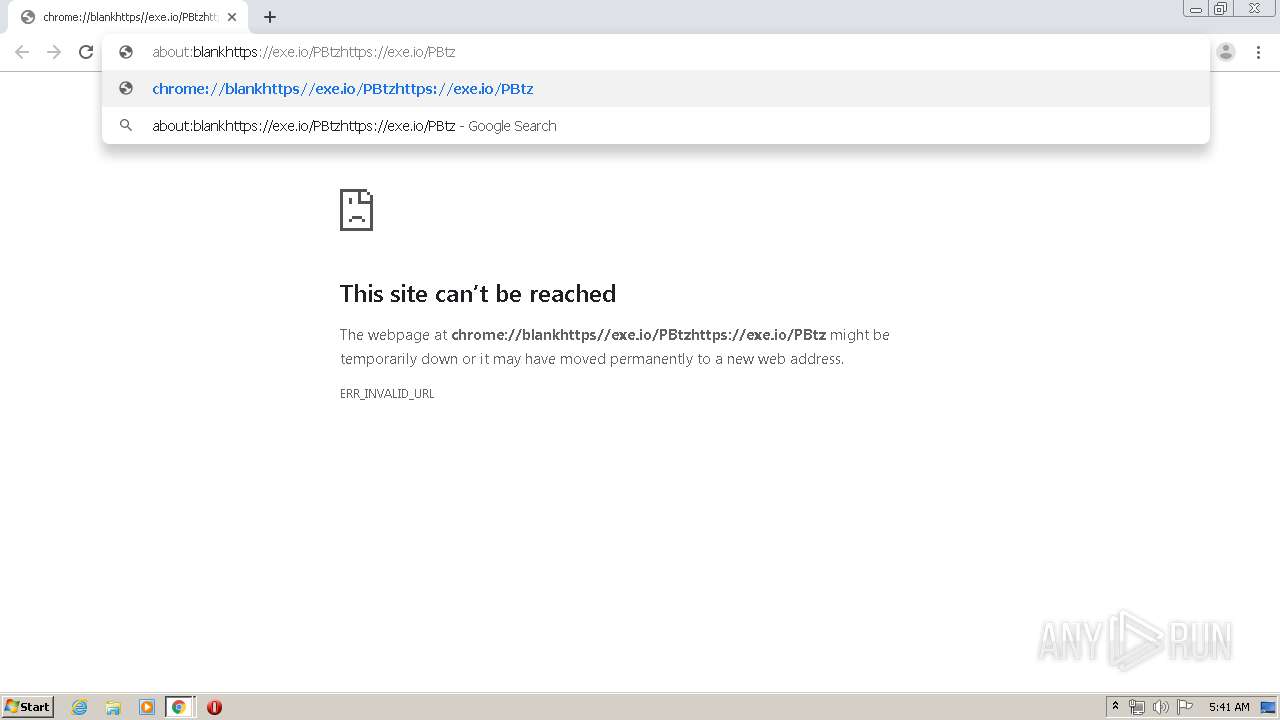This screenshot has height=720, width=1280.
Task: Open the Chrome profile avatar
Action: tap(1226, 52)
